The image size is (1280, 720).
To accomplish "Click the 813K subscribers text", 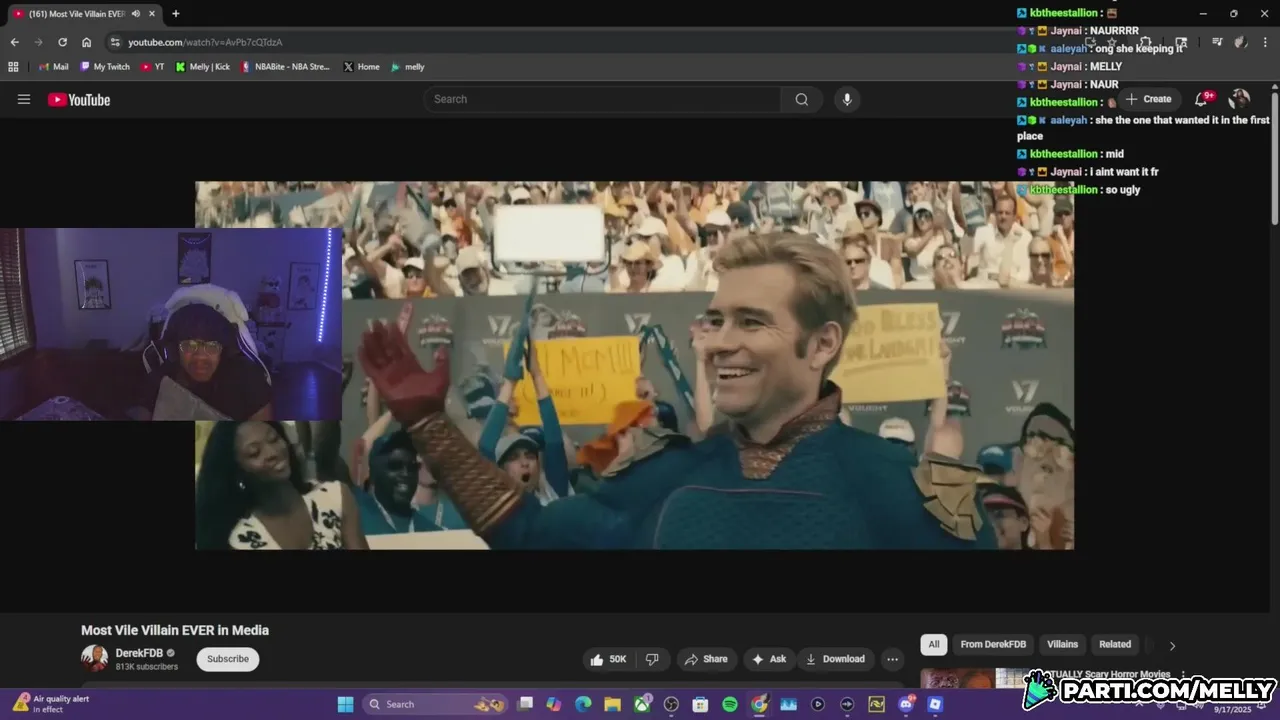I will (x=146, y=667).
